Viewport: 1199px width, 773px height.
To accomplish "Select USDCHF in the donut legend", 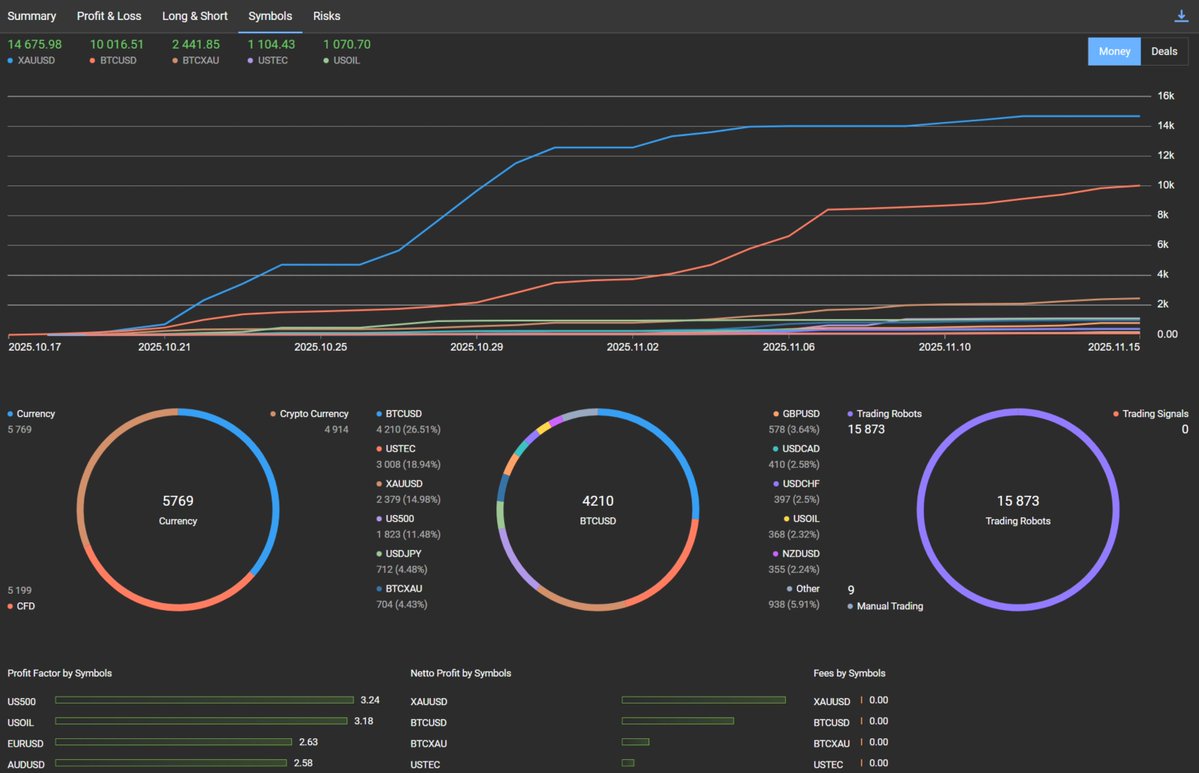I will [796, 484].
